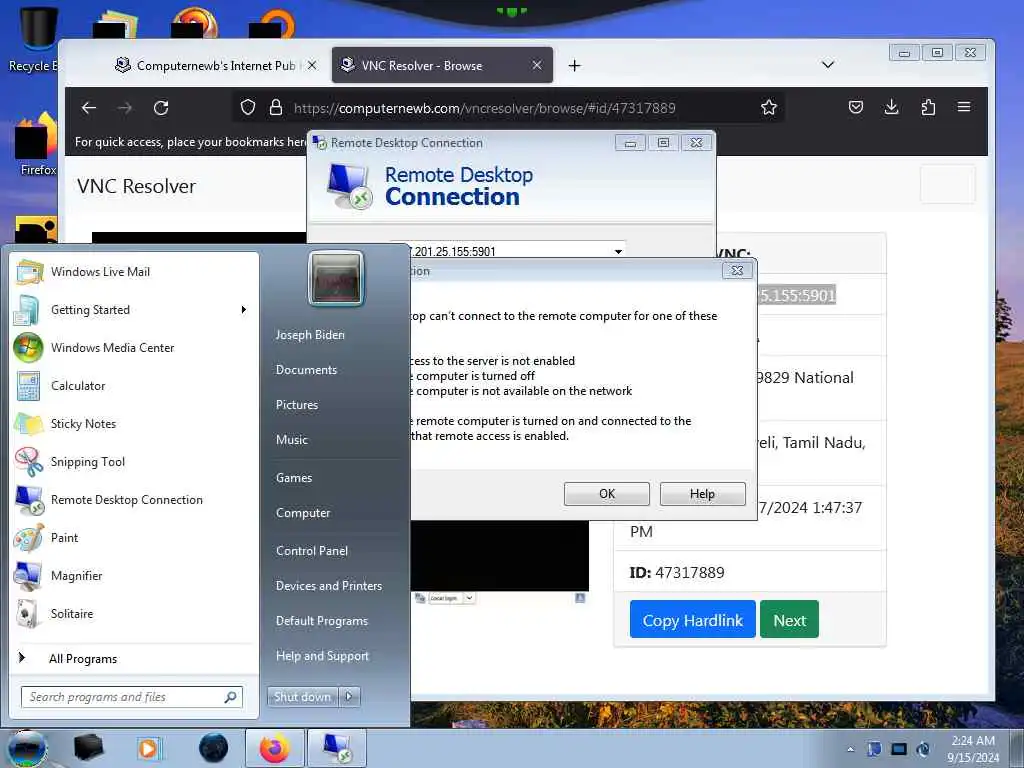
Task: Open Pictures folder in Start menu
Action: point(296,405)
